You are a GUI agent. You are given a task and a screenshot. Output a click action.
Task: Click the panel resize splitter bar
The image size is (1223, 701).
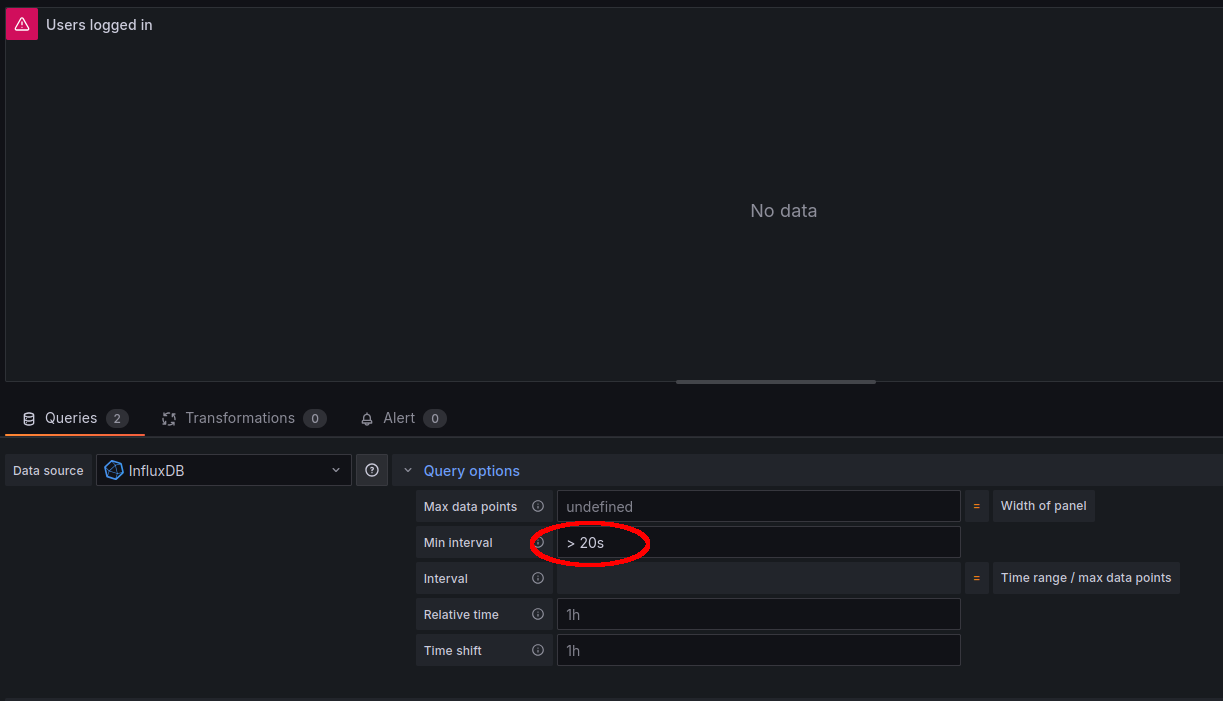tap(776, 381)
